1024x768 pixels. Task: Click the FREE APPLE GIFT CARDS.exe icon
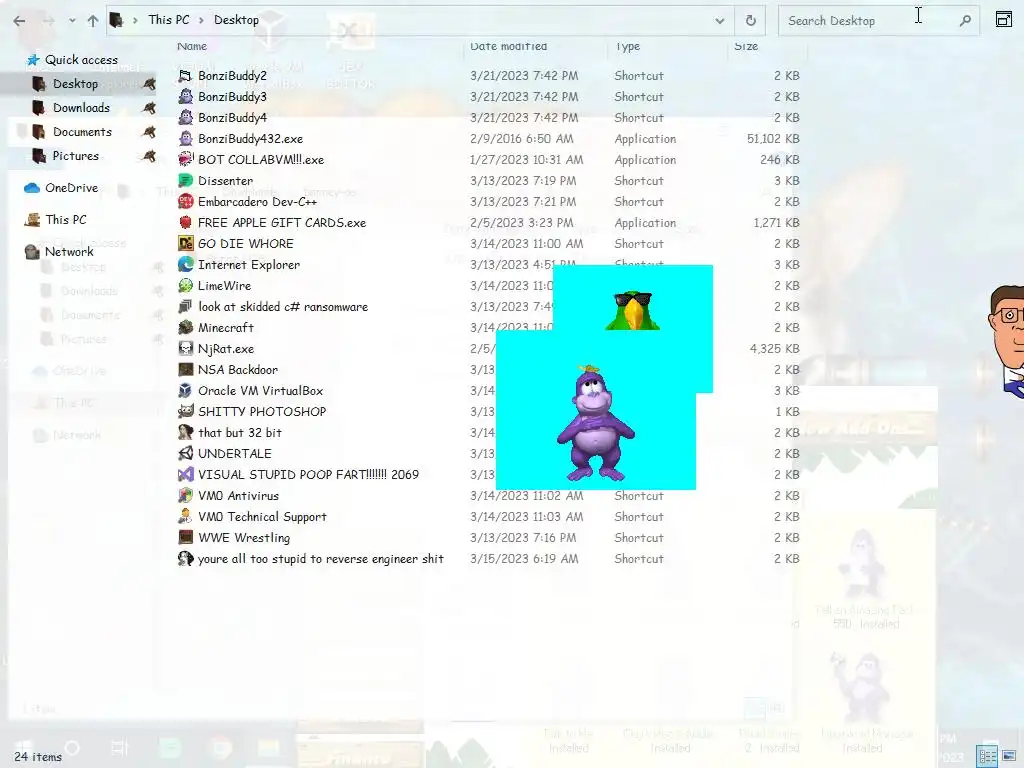click(185, 223)
